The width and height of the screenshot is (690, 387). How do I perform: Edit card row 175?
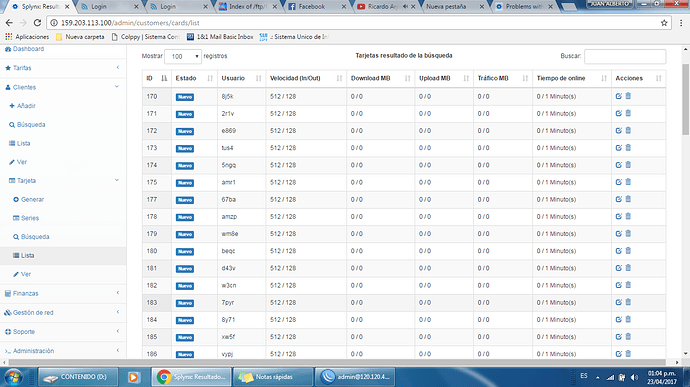(x=618, y=182)
